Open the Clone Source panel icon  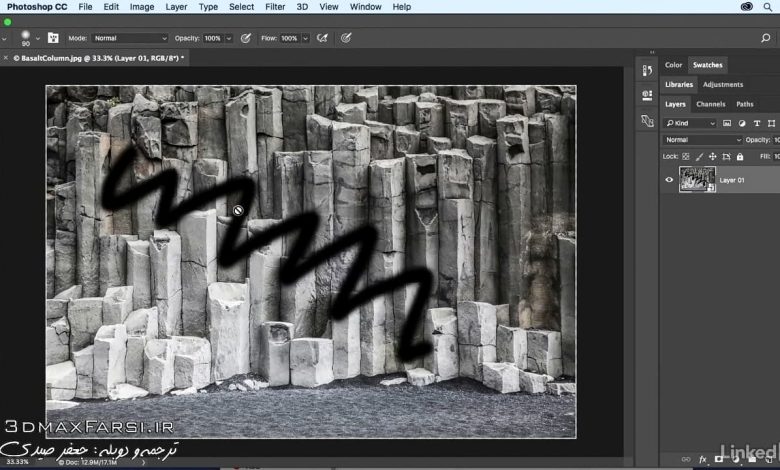[647, 120]
